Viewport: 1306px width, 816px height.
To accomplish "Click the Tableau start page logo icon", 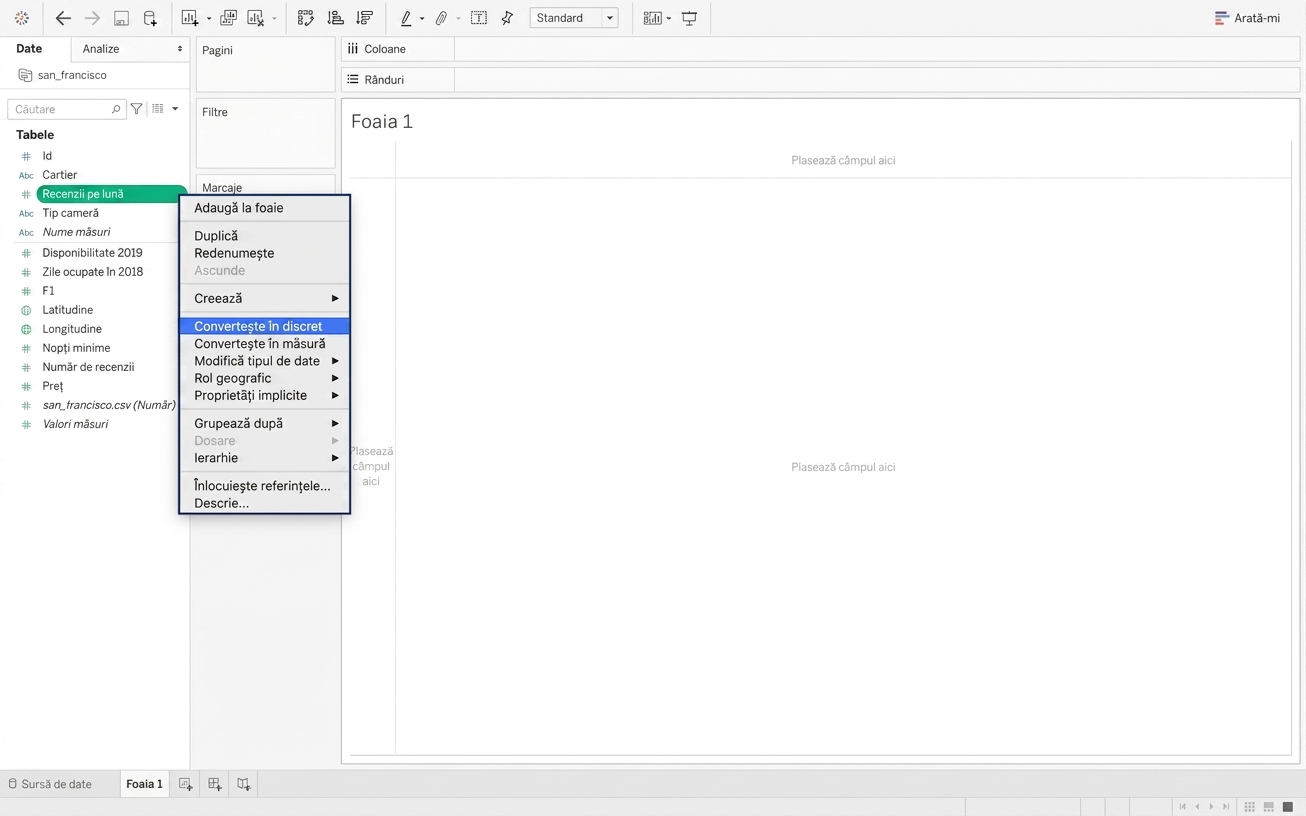I will [22, 18].
